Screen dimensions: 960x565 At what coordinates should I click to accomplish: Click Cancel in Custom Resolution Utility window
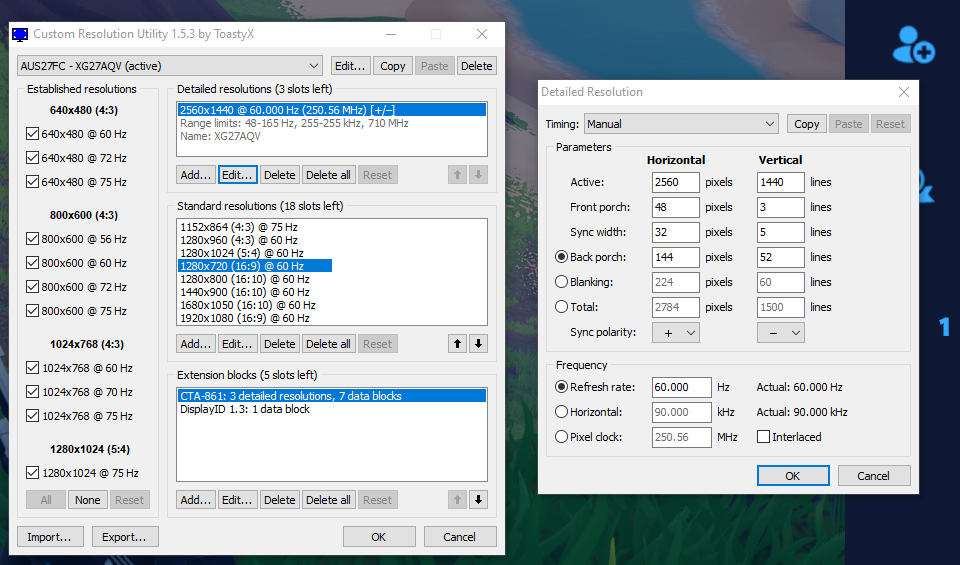(459, 537)
